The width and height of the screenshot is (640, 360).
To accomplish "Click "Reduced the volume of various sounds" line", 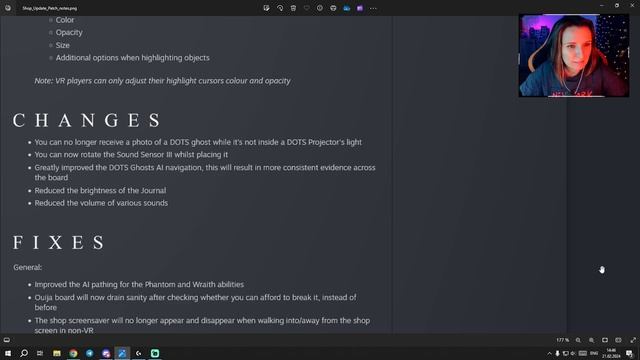I will (x=101, y=203).
